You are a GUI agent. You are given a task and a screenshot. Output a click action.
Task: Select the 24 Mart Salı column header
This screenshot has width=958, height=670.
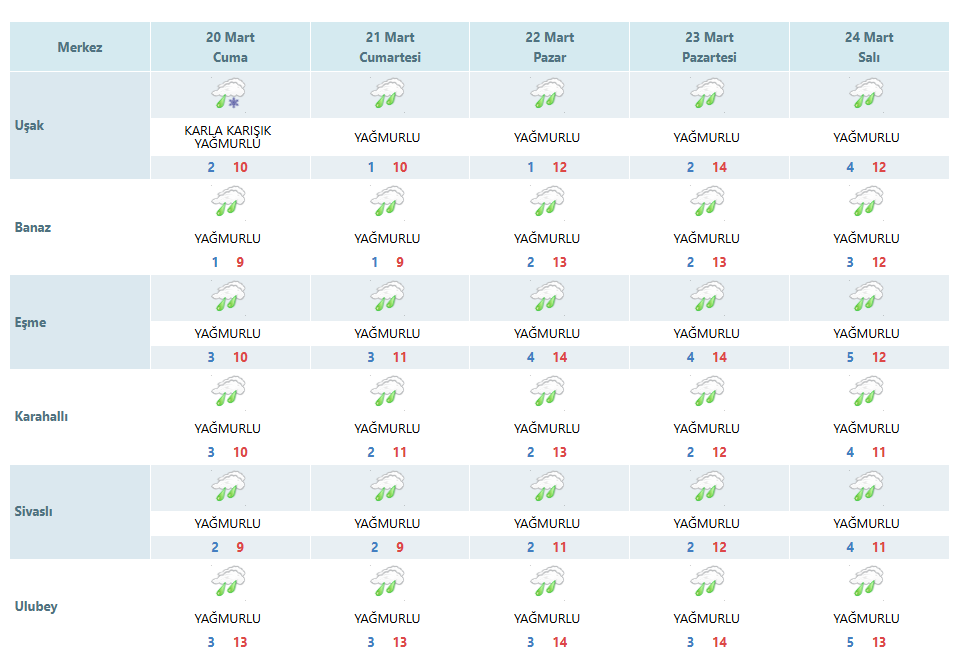(869, 47)
